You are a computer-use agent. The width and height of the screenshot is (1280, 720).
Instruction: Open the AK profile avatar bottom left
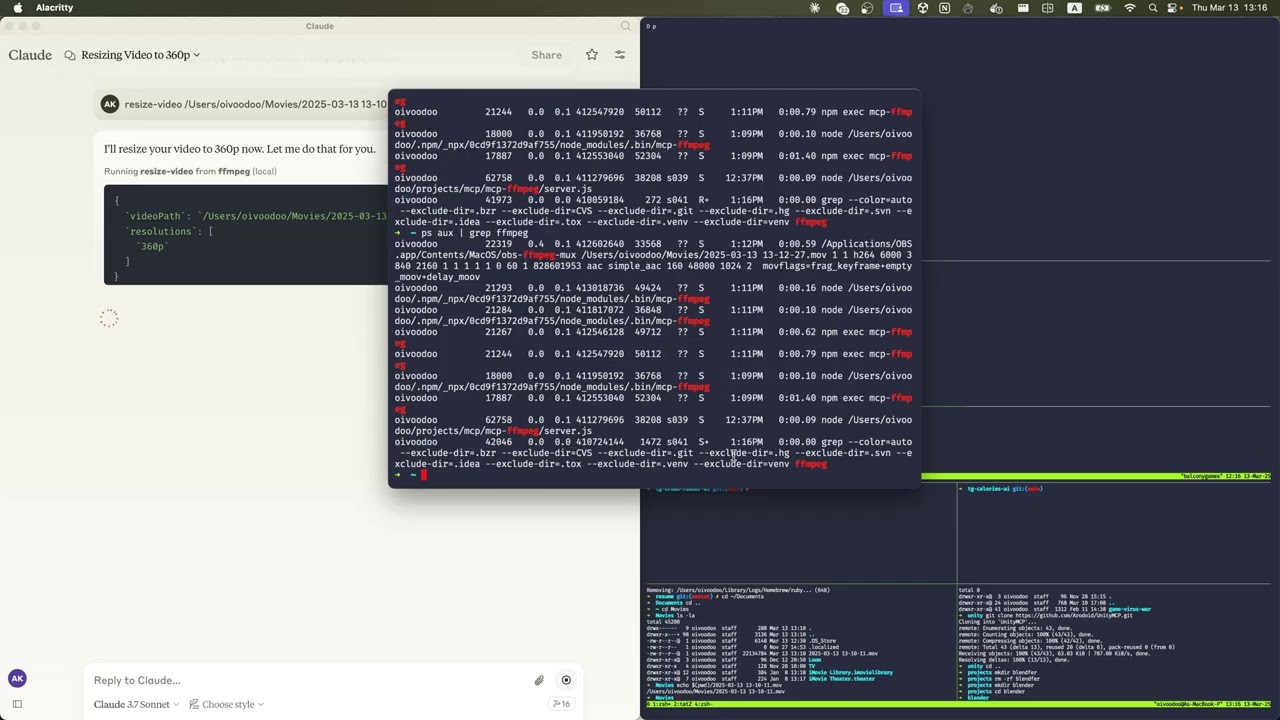coord(17,679)
